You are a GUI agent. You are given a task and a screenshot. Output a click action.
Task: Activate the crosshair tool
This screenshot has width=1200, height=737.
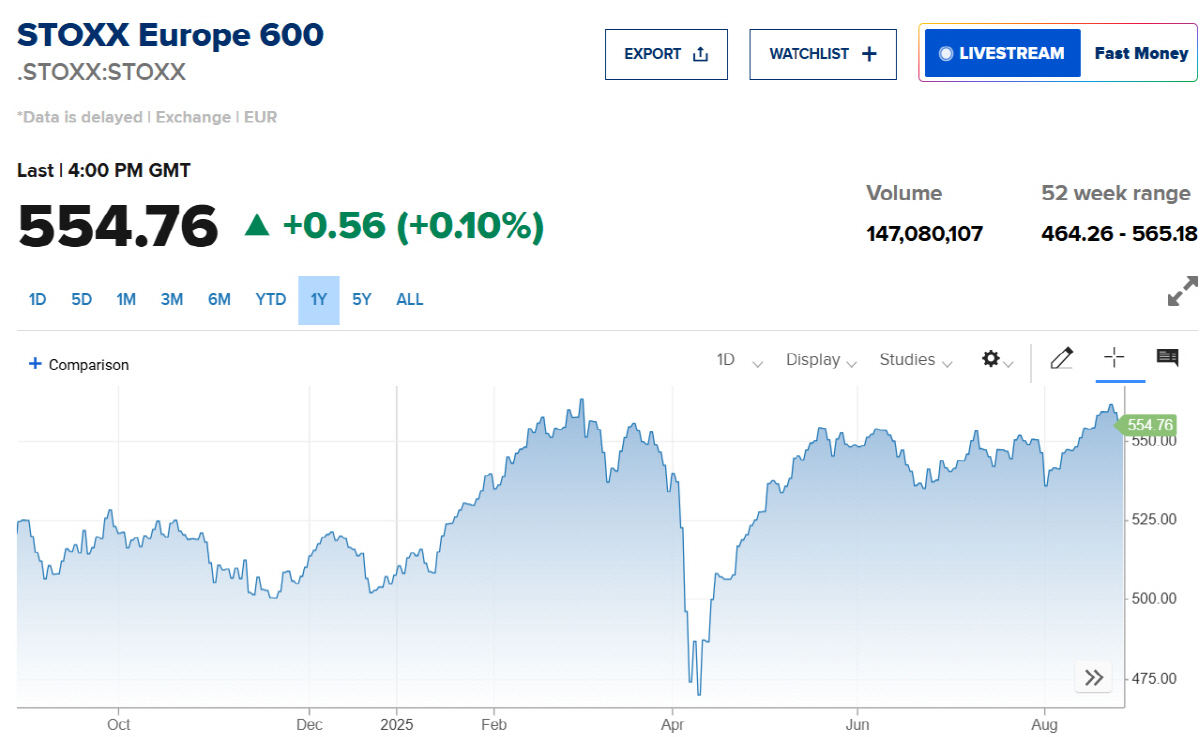(x=1115, y=358)
